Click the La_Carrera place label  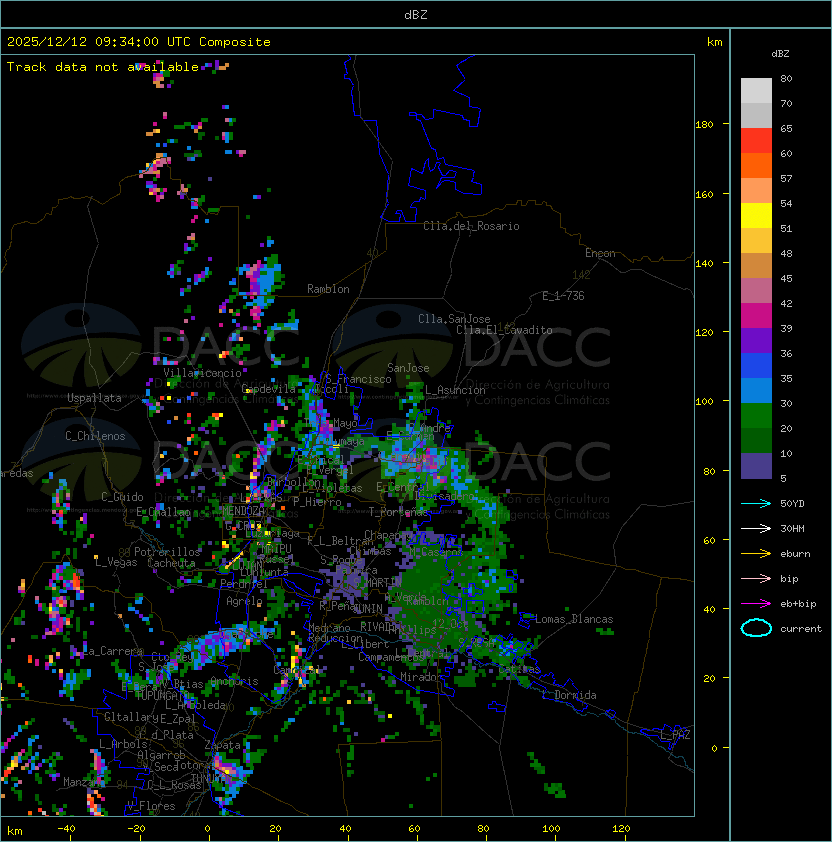113,651
